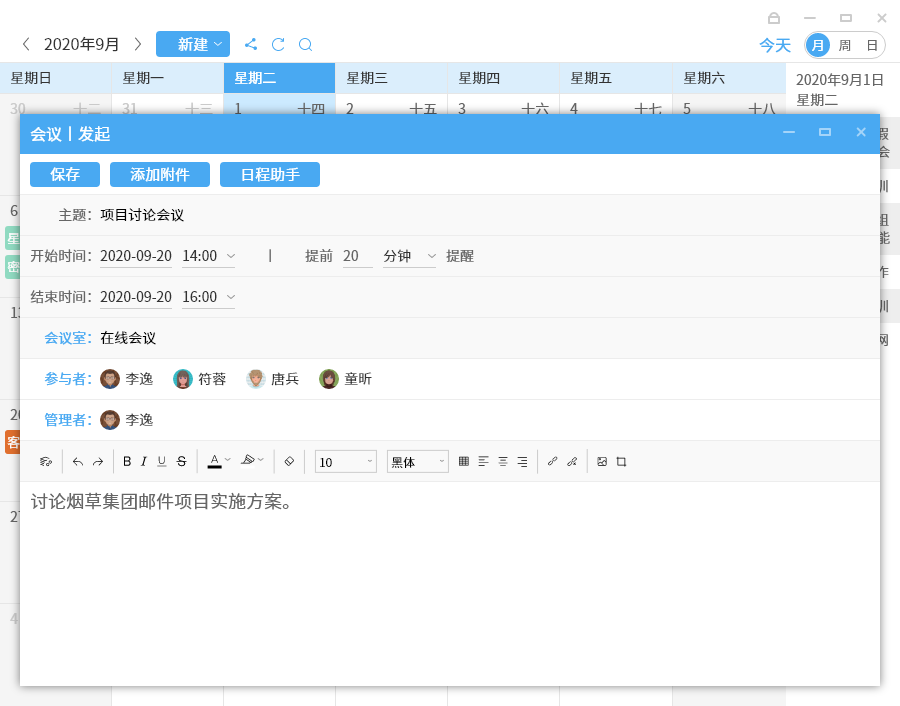The height and width of the screenshot is (706, 900).
Task: Click the 保存 button
Action: [x=65, y=174]
